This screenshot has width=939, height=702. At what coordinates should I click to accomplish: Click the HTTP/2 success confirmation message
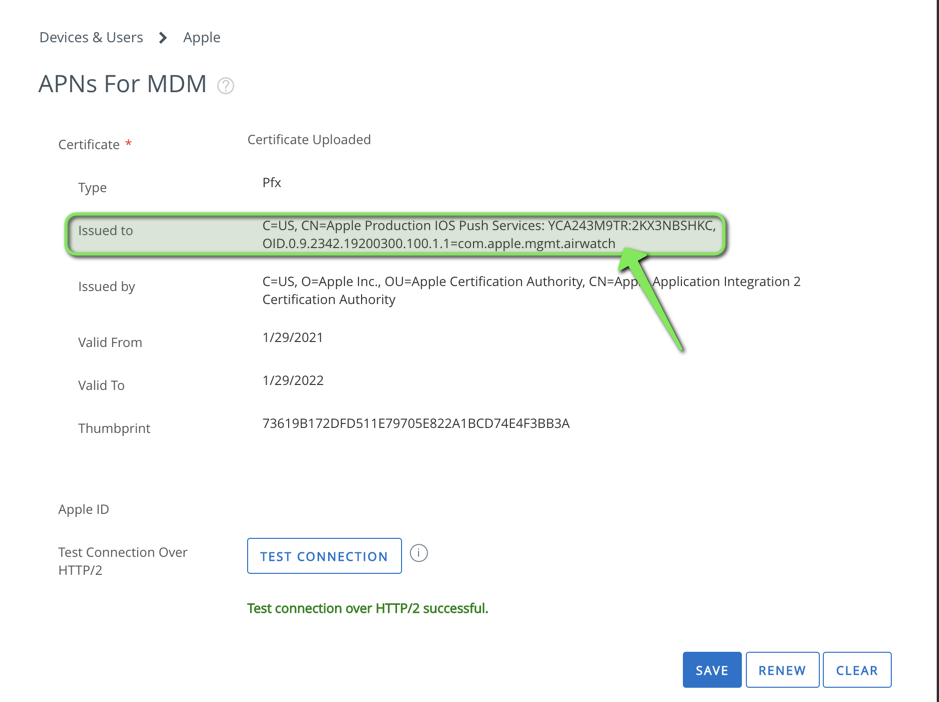pyautogui.click(x=367, y=608)
